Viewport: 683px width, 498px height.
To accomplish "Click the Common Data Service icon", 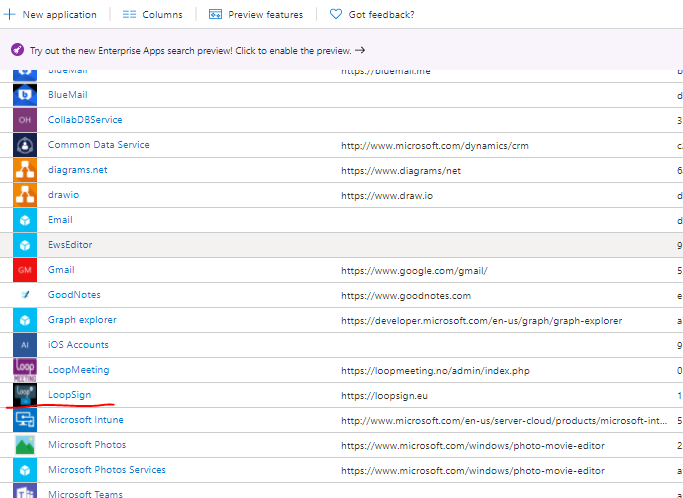I will pos(25,145).
